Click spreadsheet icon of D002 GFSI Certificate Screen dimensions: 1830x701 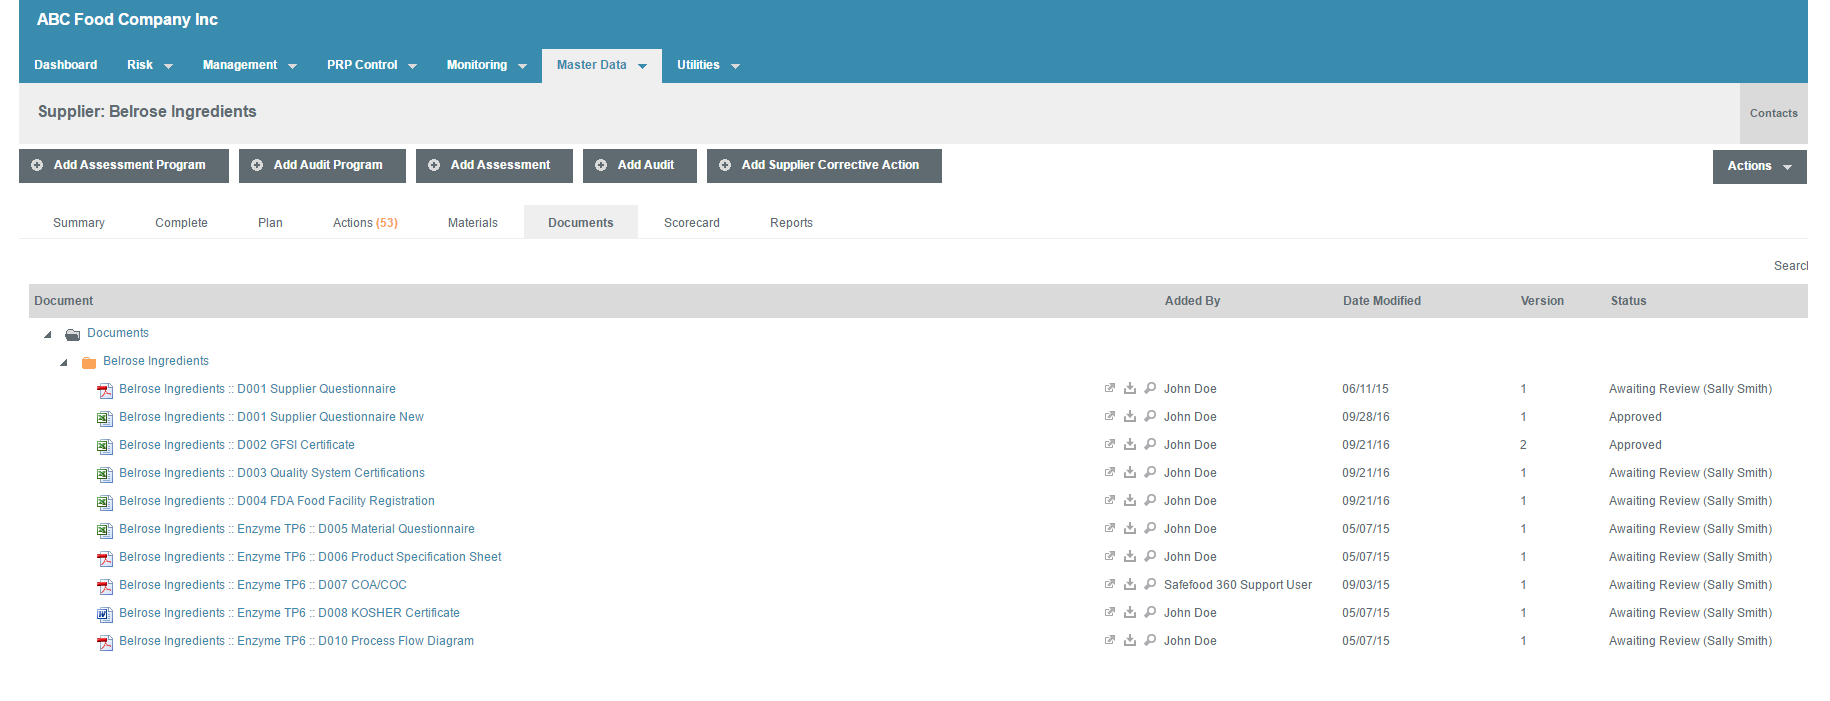pos(104,446)
